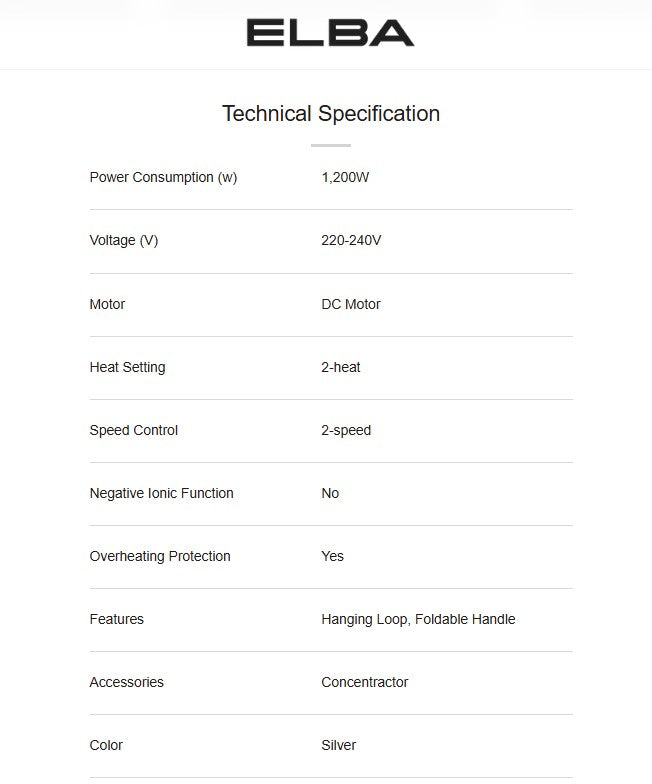
Task: Select the Concentractor accessory value
Action: 365,682
